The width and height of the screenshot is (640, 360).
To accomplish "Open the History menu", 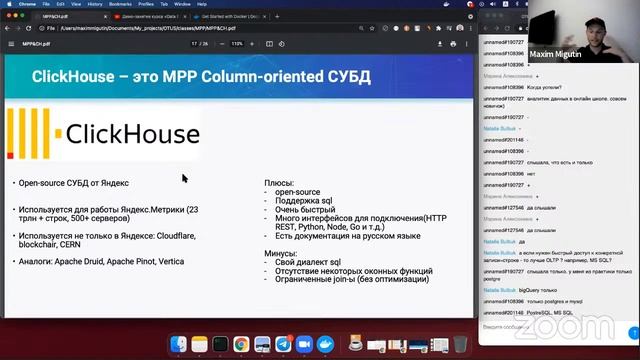I will click(x=95, y=4).
